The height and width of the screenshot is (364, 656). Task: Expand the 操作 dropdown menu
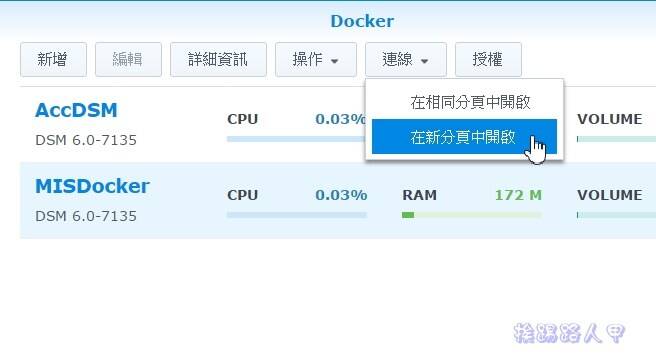(316, 59)
